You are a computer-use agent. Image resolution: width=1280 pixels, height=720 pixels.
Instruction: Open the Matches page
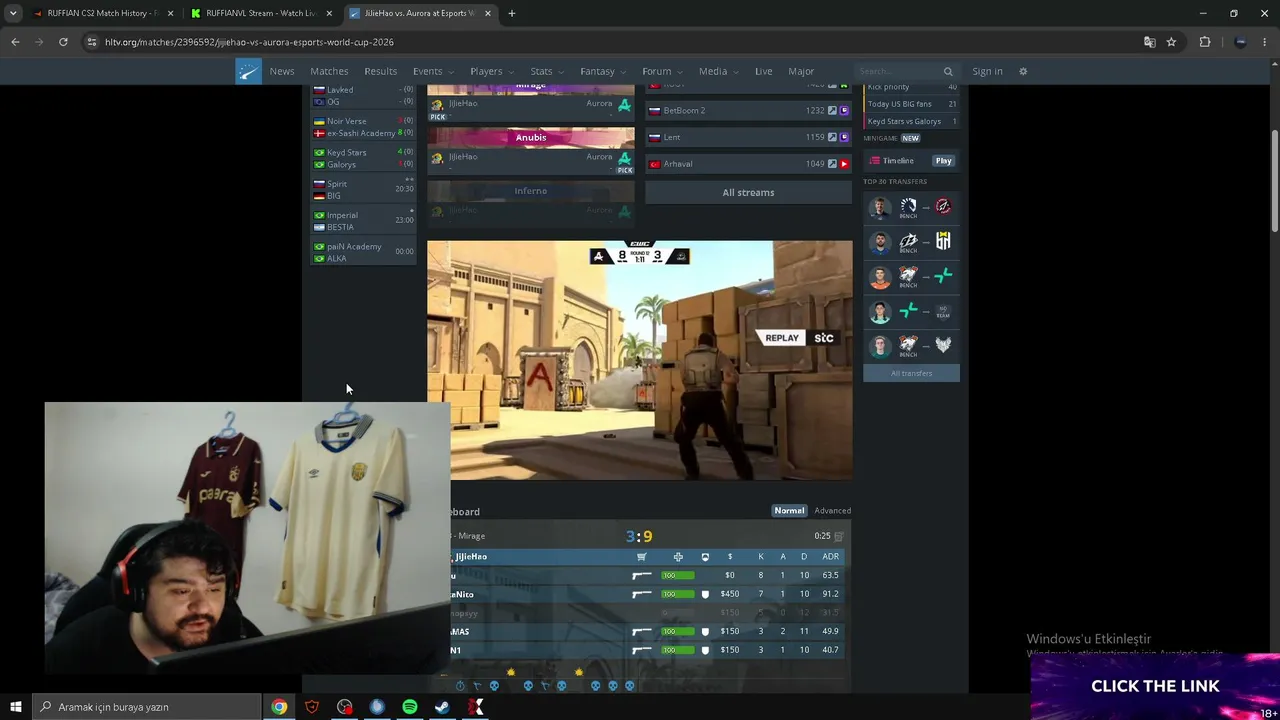coord(329,71)
